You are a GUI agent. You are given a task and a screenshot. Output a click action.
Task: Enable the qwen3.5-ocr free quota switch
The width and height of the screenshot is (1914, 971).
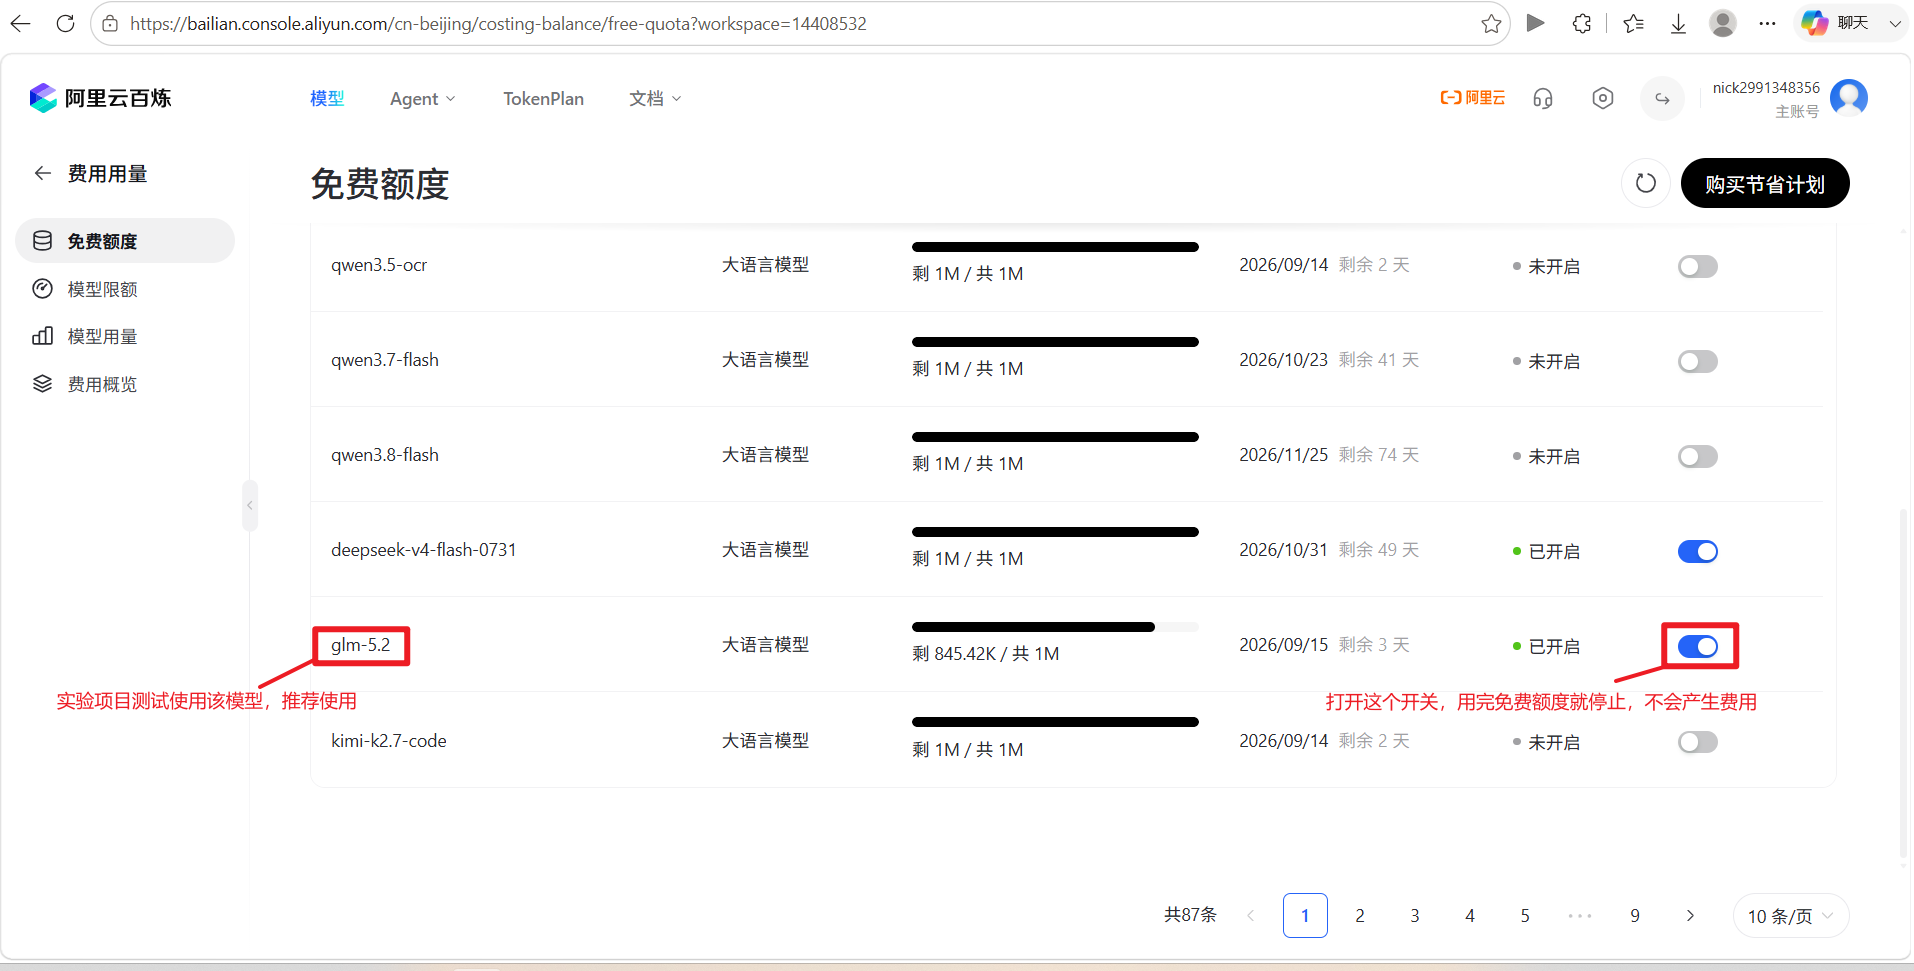(1697, 266)
